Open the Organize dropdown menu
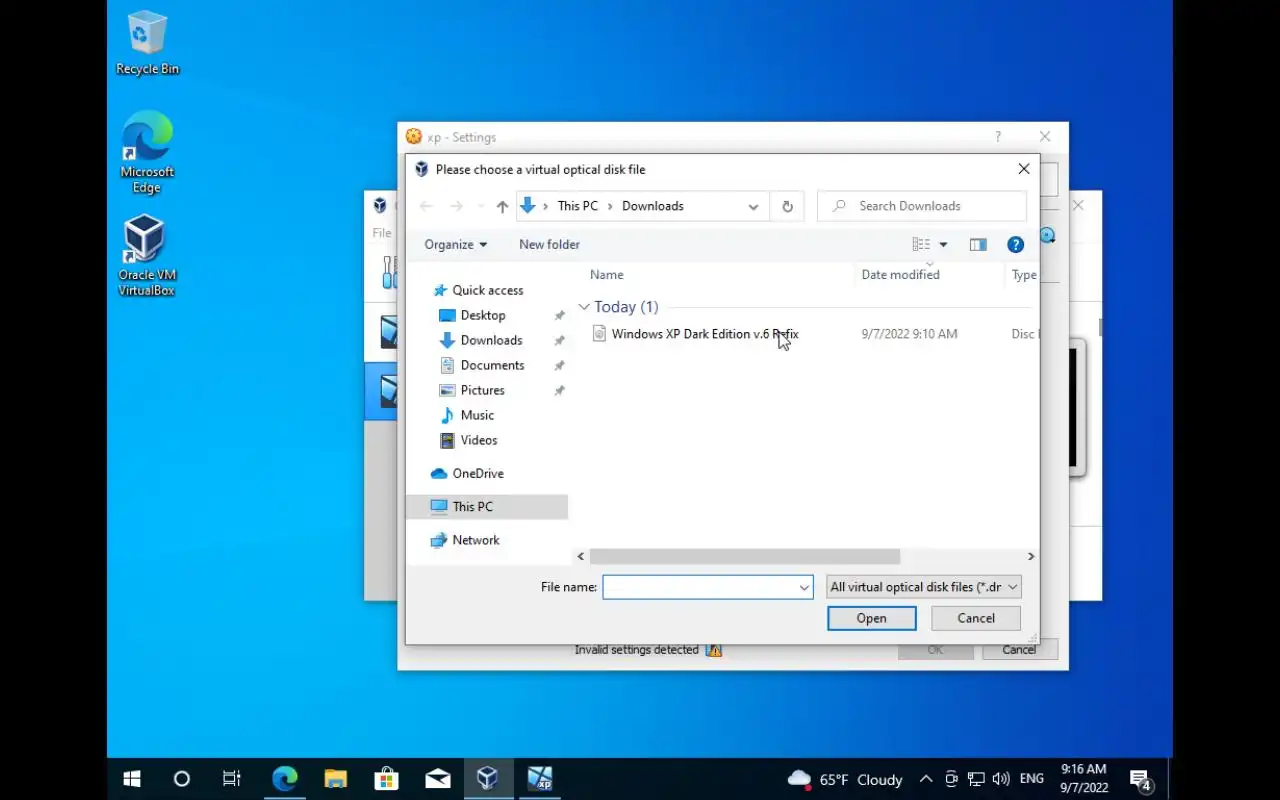1280x800 pixels. point(455,244)
